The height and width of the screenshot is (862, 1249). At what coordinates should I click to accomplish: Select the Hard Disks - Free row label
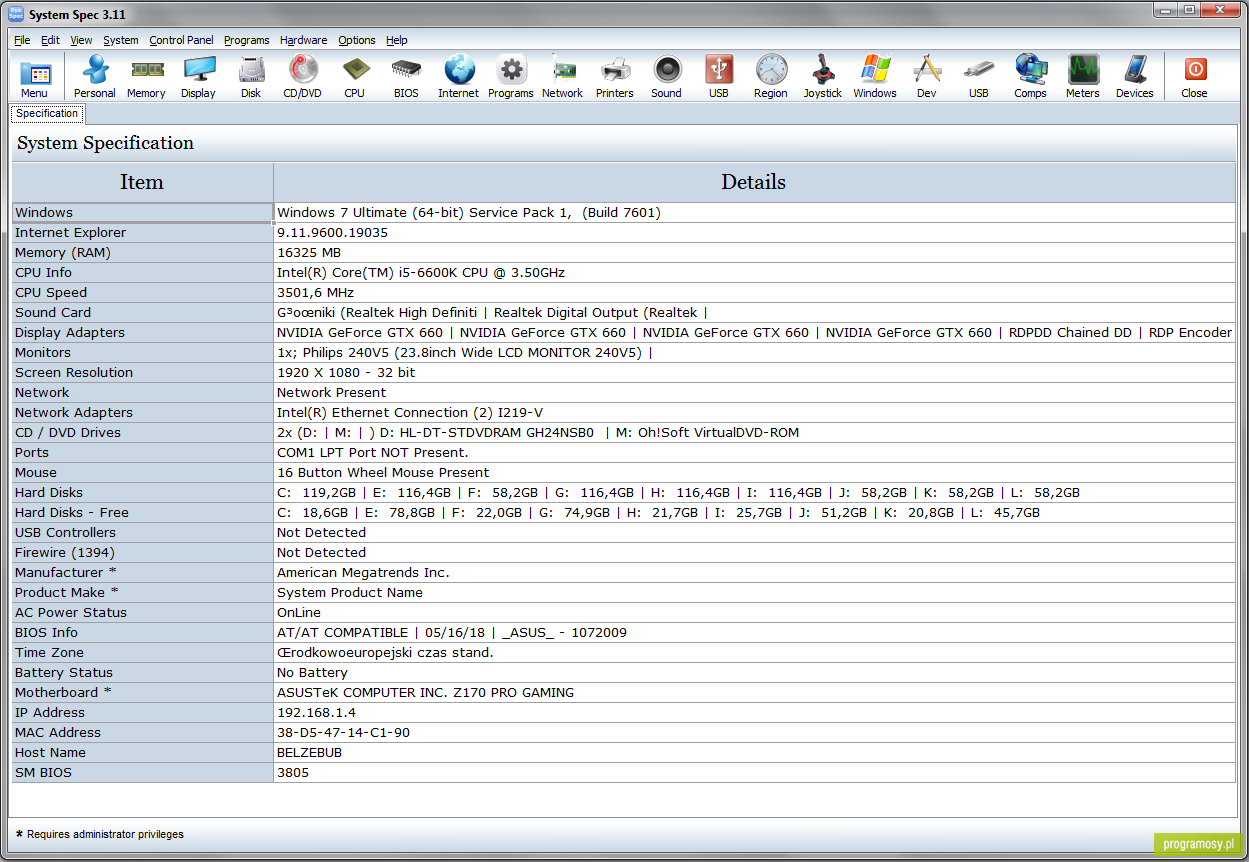[x=142, y=512]
